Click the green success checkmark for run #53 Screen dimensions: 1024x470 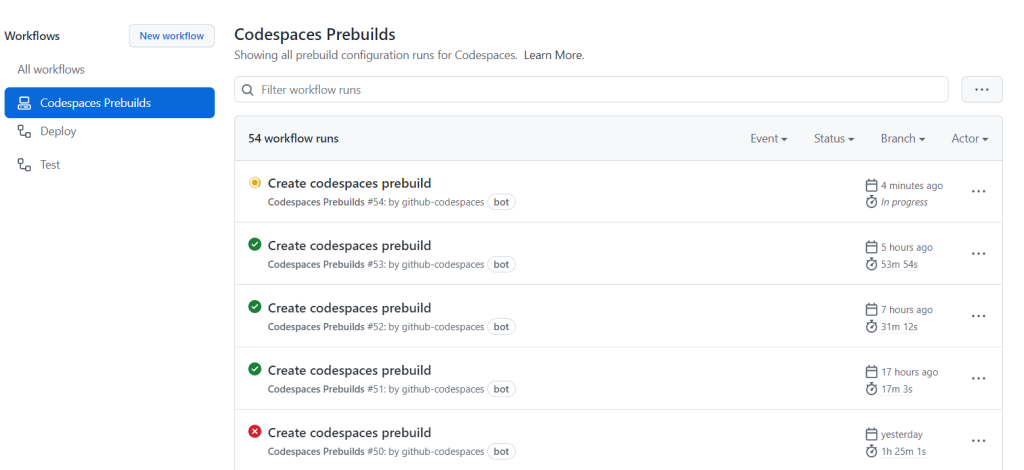tap(255, 245)
